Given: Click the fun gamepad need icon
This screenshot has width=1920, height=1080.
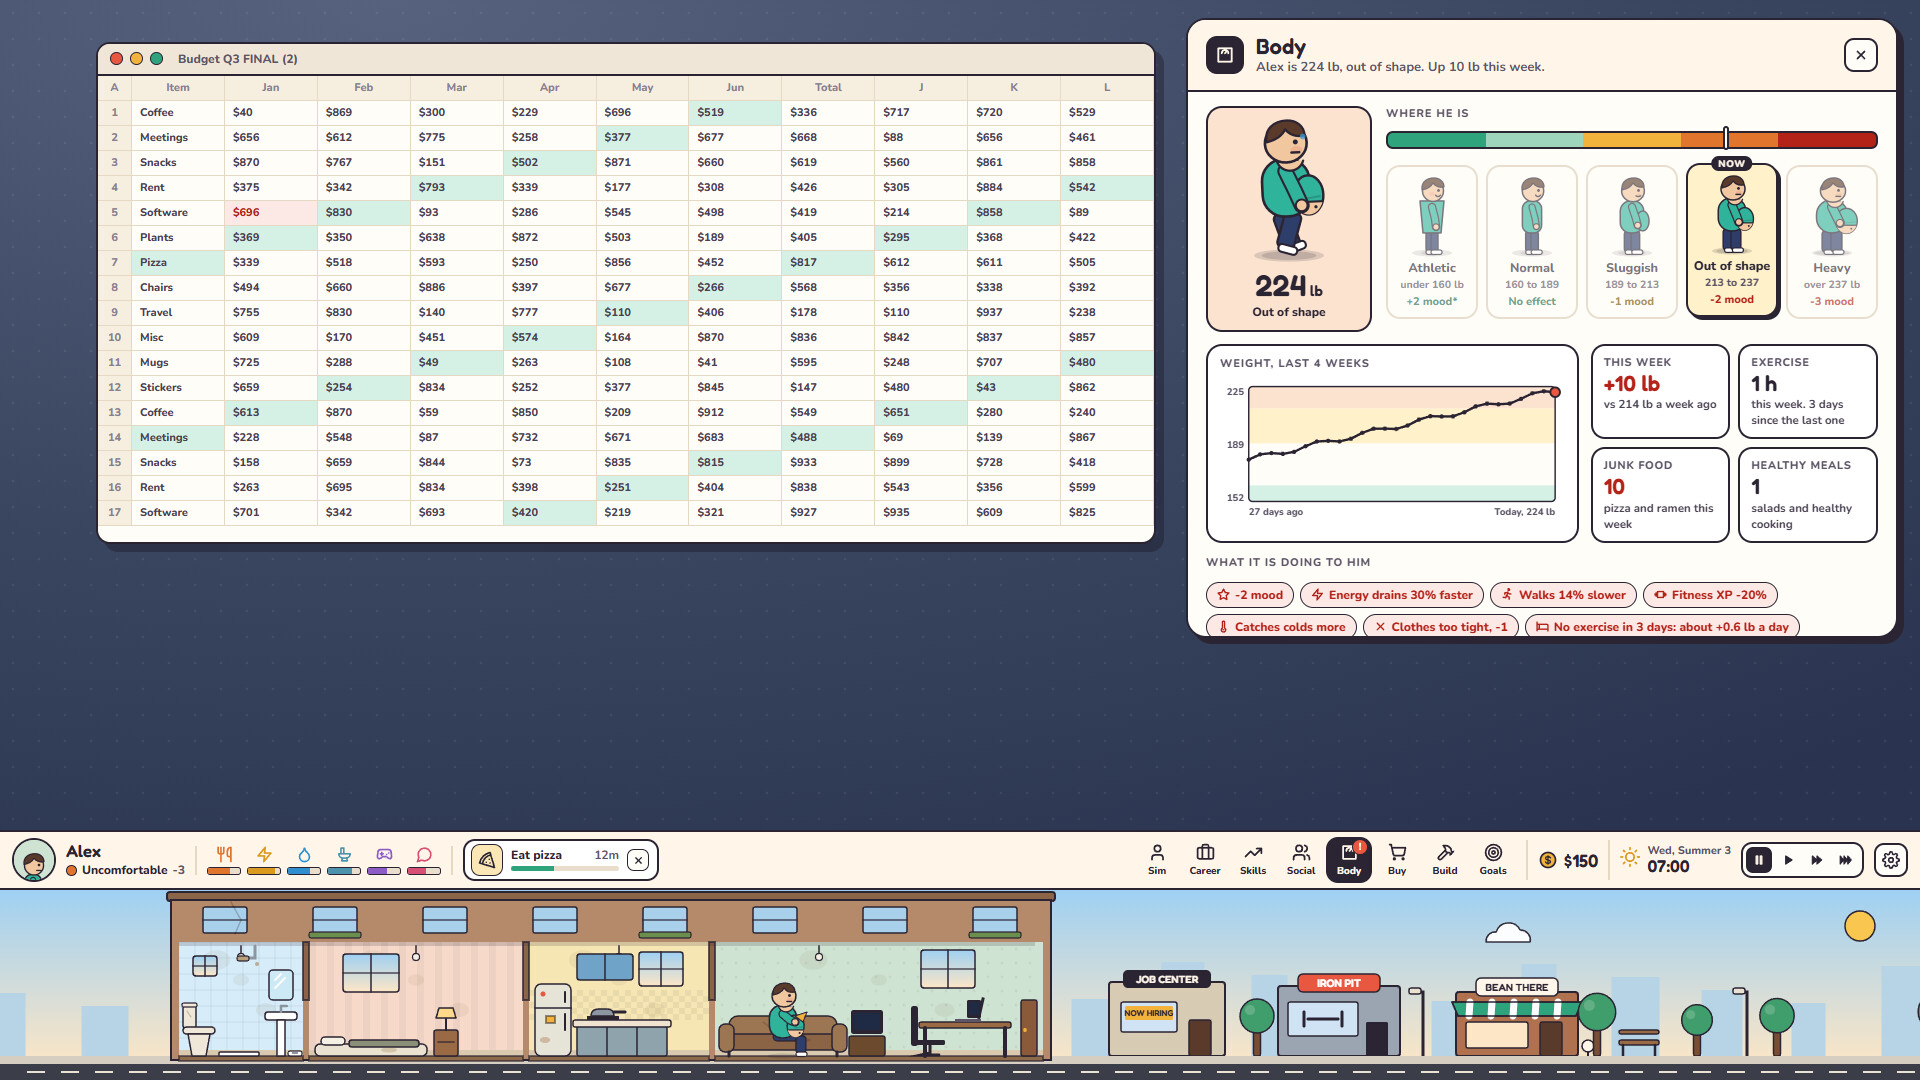Looking at the screenshot, I should coord(384,854).
